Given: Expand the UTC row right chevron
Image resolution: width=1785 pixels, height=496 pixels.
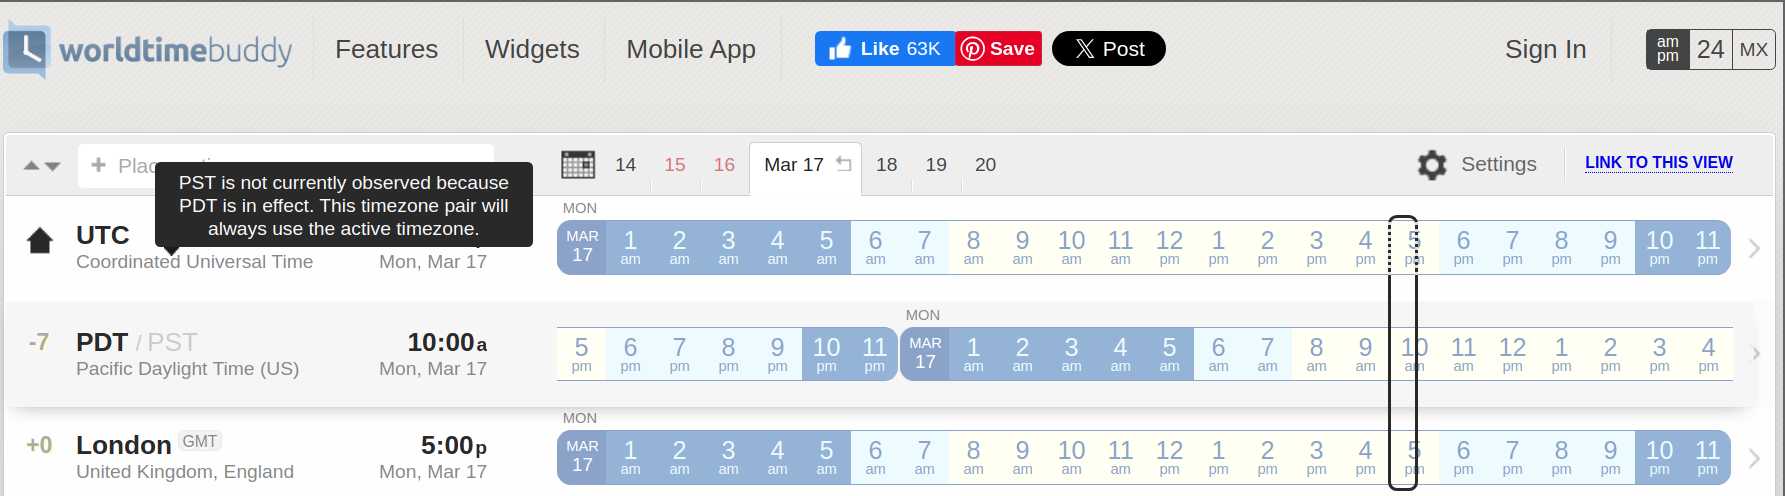Looking at the screenshot, I should (1754, 248).
